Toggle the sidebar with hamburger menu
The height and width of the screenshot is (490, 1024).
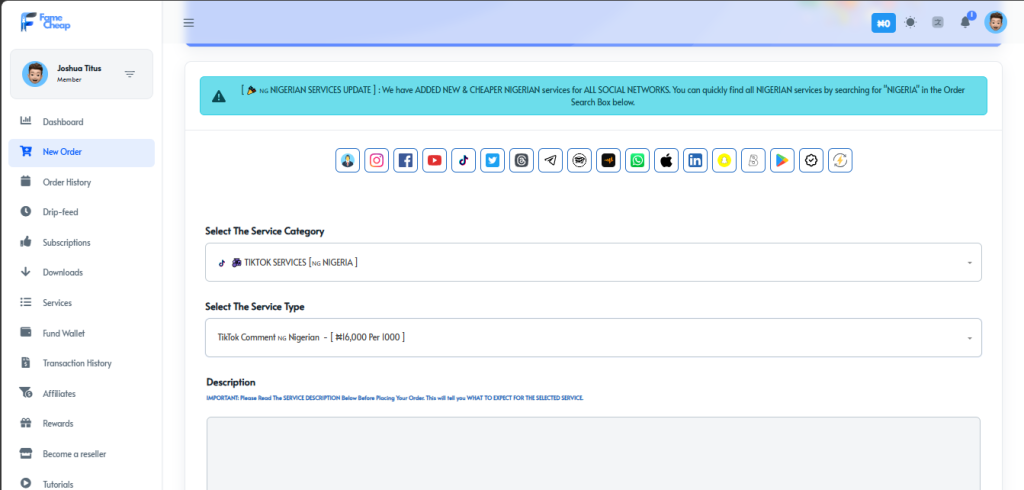[189, 23]
